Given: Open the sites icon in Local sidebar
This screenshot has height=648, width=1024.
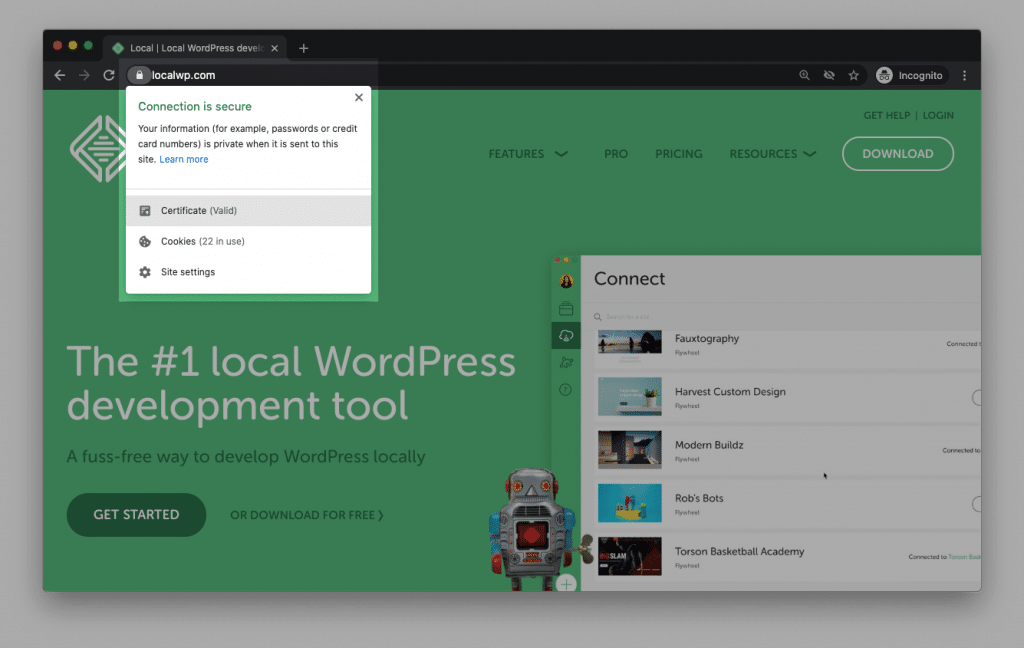Looking at the screenshot, I should [x=566, y=308].
